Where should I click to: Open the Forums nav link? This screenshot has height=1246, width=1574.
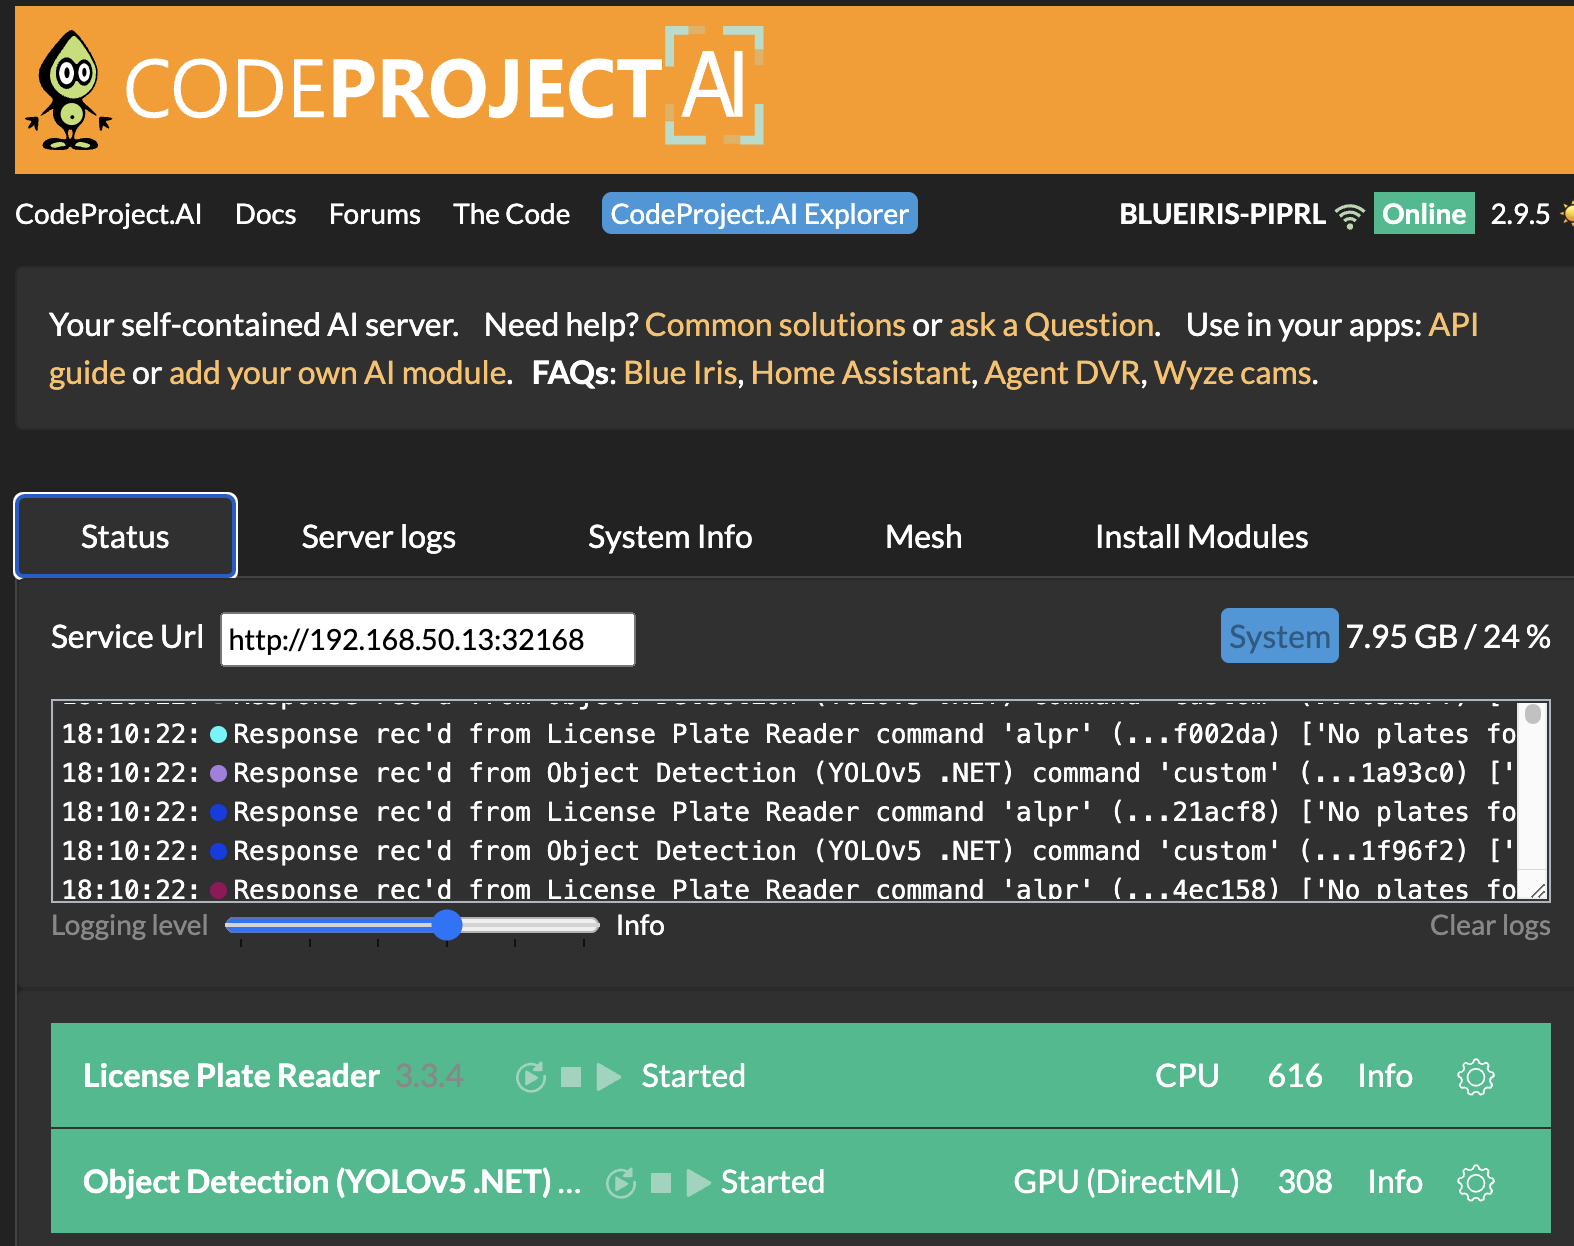pyautogui.click(x=374, y=214)
